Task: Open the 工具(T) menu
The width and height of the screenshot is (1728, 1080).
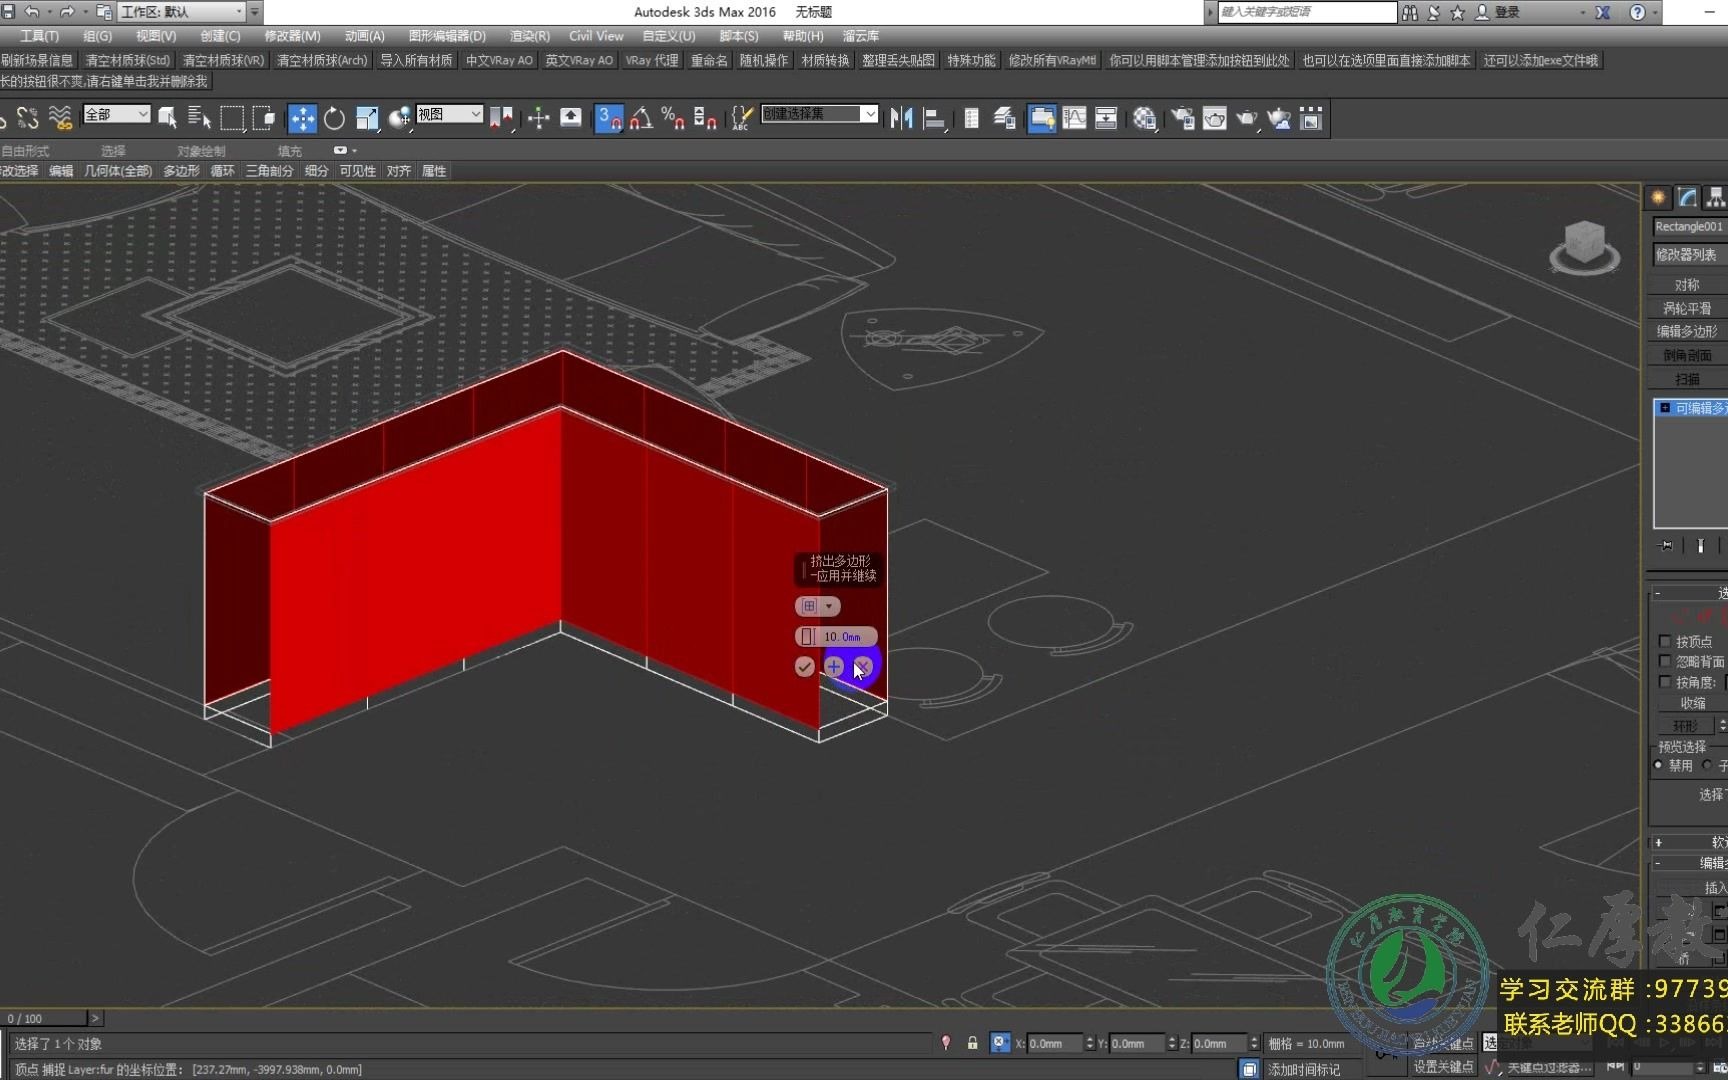Action: point(39,36)
